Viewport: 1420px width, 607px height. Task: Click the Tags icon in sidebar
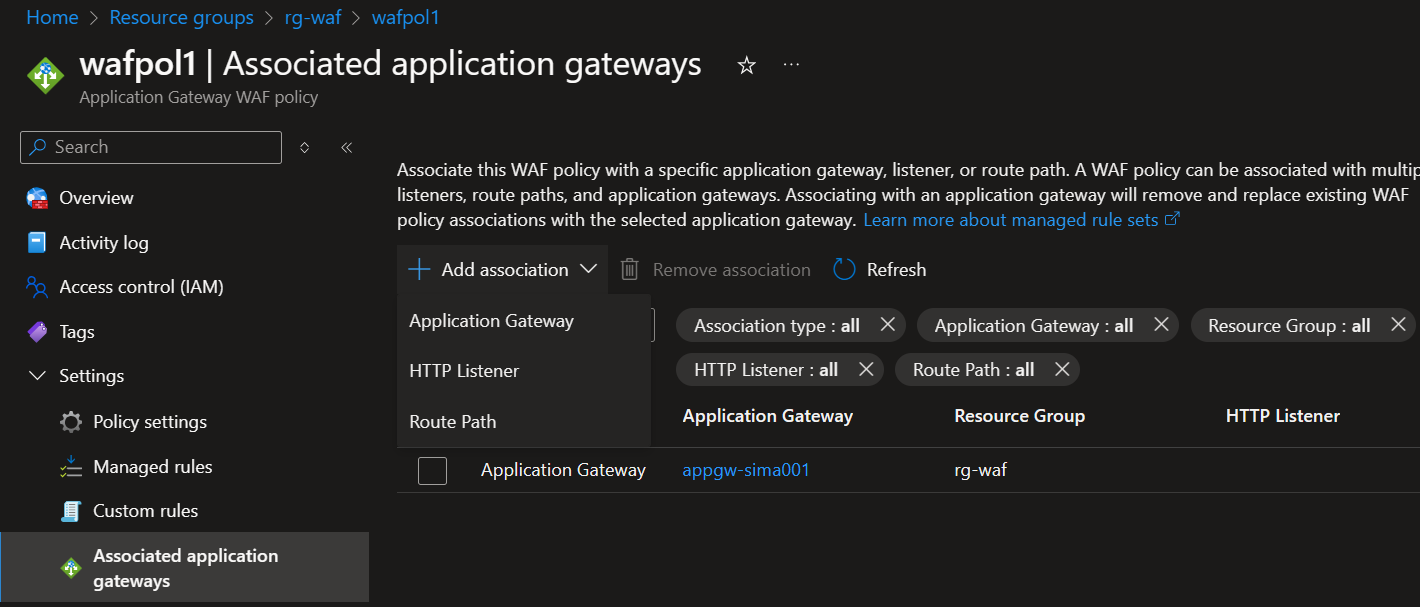(x=38, y=332)
